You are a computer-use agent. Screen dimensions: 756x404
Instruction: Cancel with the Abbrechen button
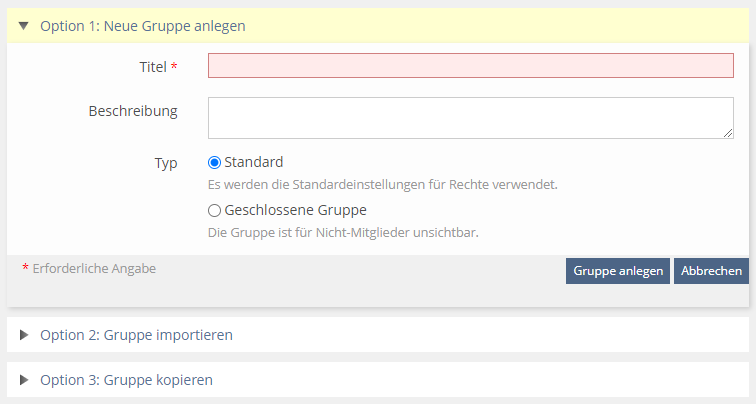click(711, 271)
